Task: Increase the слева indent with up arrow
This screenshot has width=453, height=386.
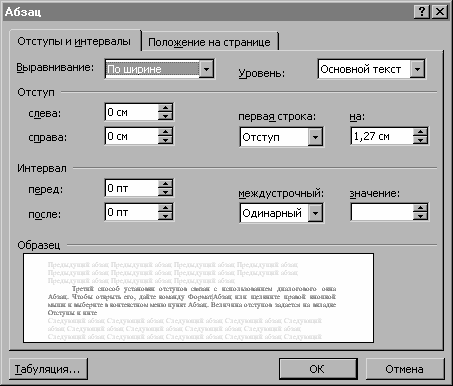Action: pos(165,108)
